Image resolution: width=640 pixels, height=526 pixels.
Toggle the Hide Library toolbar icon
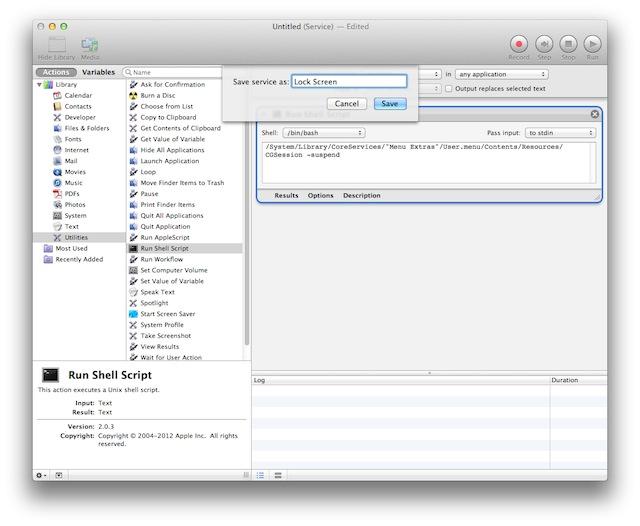click(x=57, y=45)
